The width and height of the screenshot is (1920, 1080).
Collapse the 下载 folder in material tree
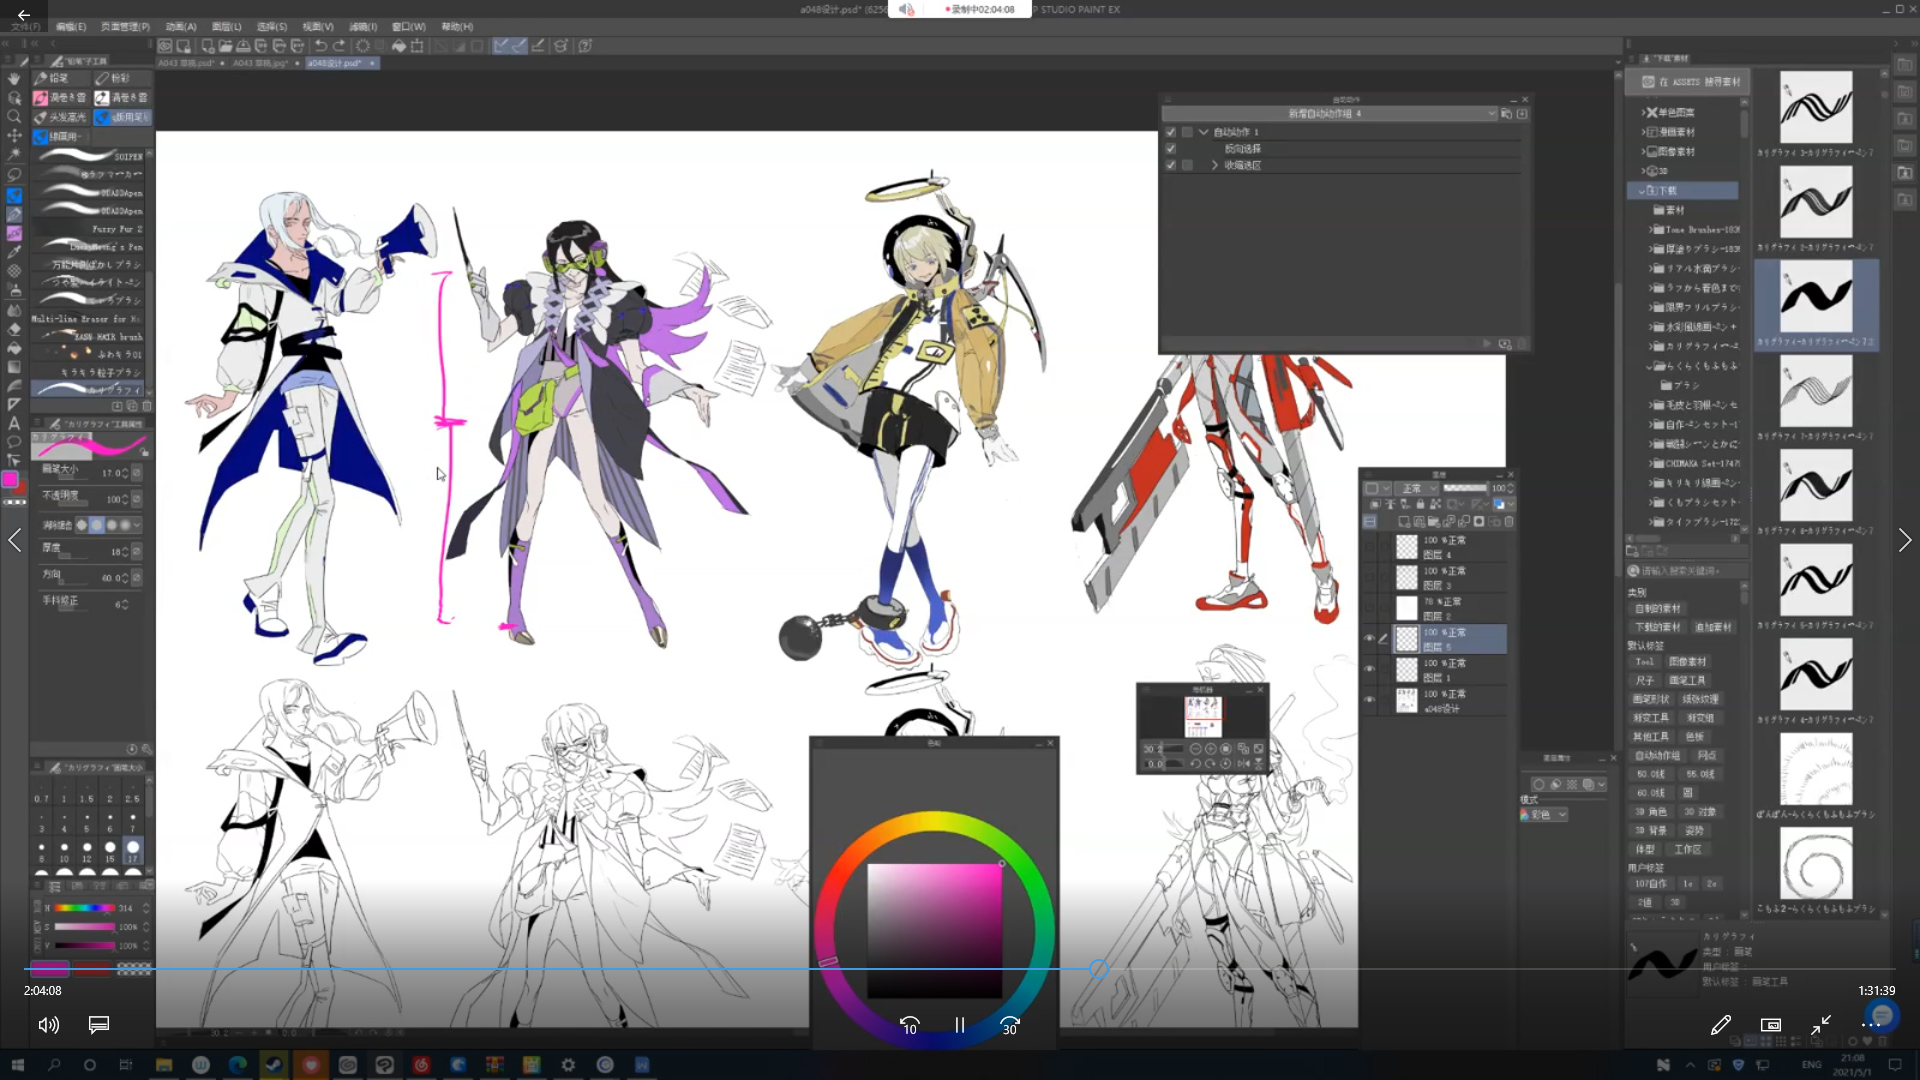(1641, 190)
